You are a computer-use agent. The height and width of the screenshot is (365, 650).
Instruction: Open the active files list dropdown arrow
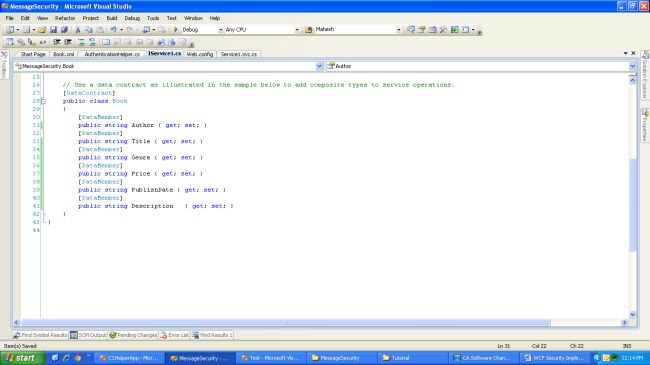(x=625, y=54)
